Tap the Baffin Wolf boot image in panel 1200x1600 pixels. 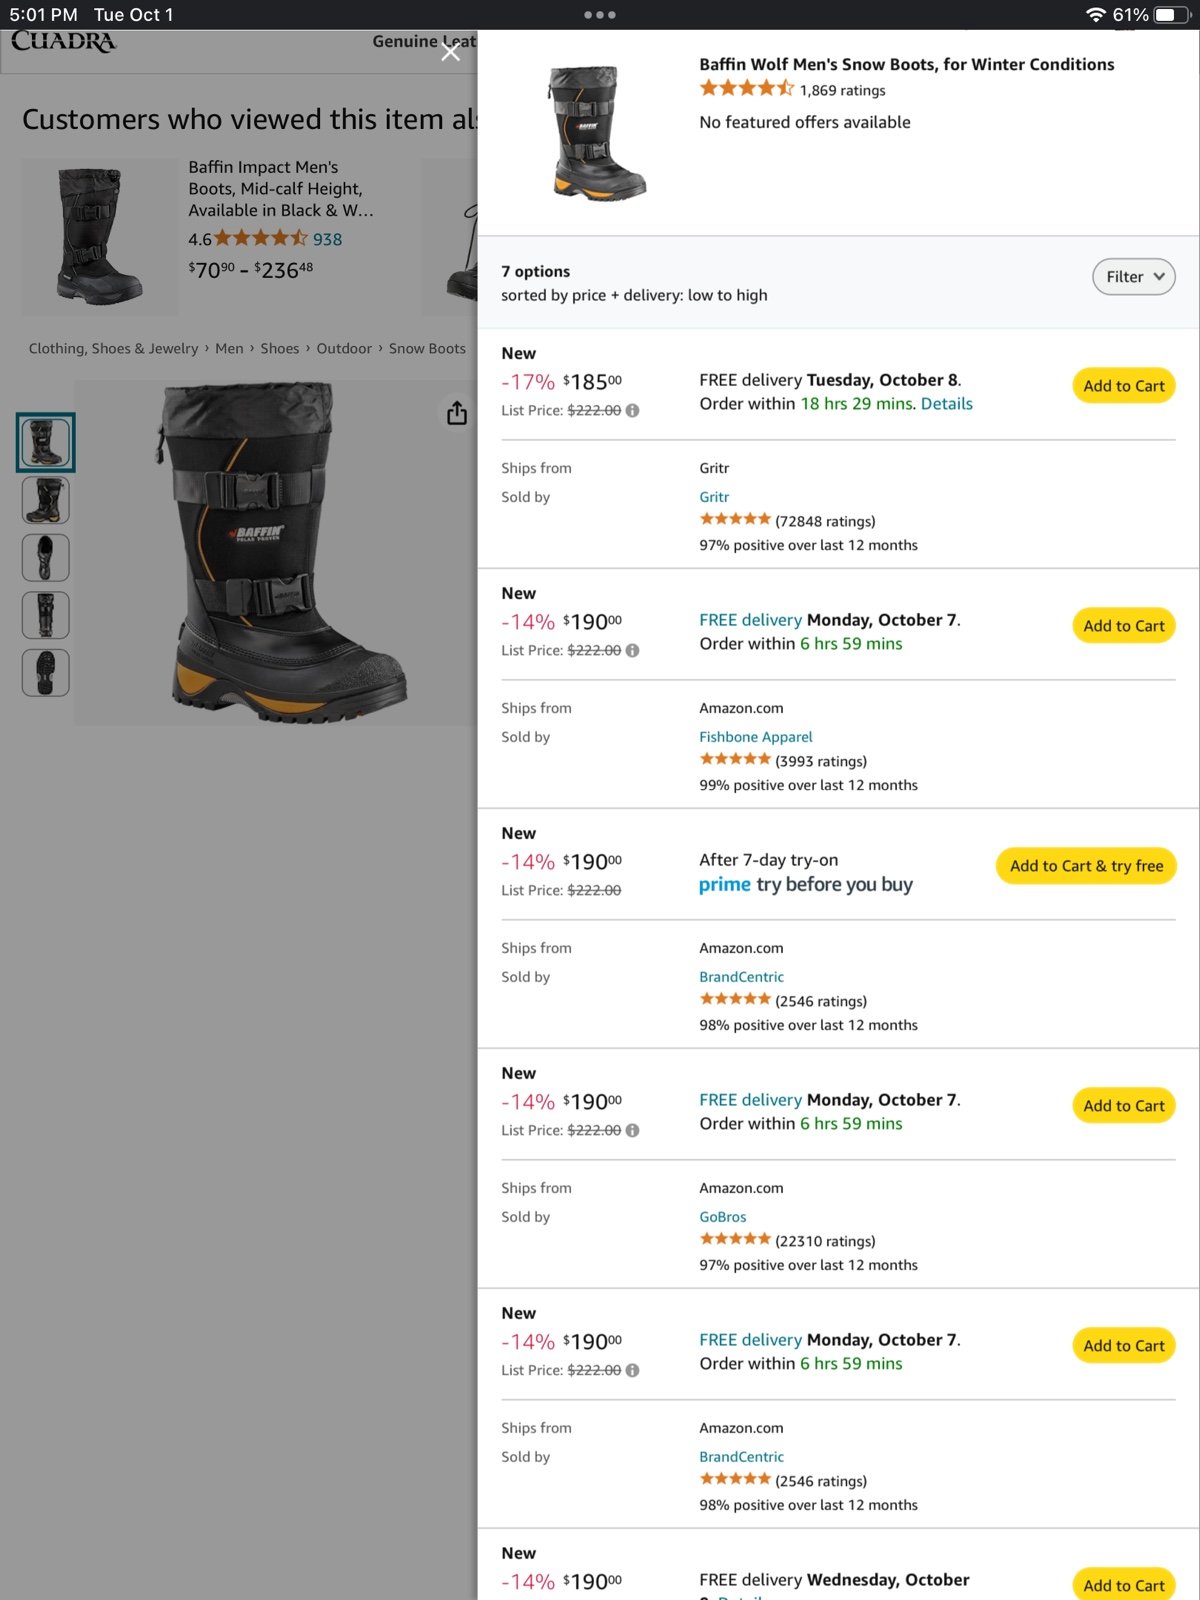598,132
